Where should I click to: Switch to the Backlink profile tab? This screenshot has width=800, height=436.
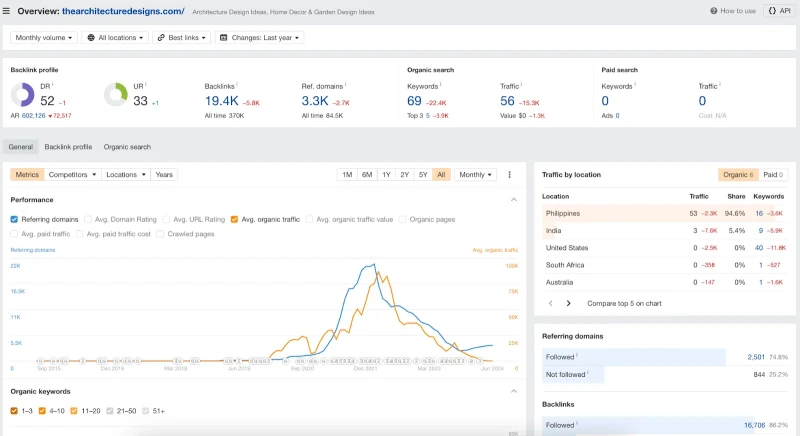68,147
